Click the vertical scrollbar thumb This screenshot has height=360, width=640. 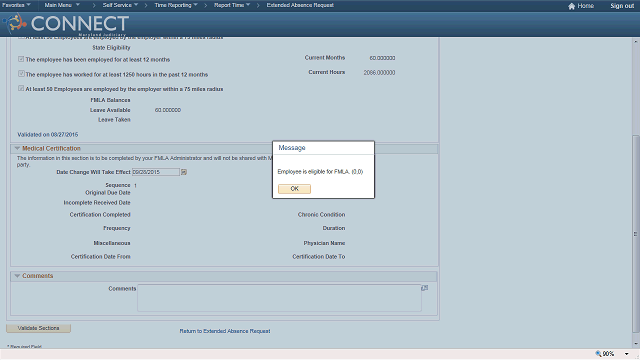pyautogui.click(x=636, y=234)
